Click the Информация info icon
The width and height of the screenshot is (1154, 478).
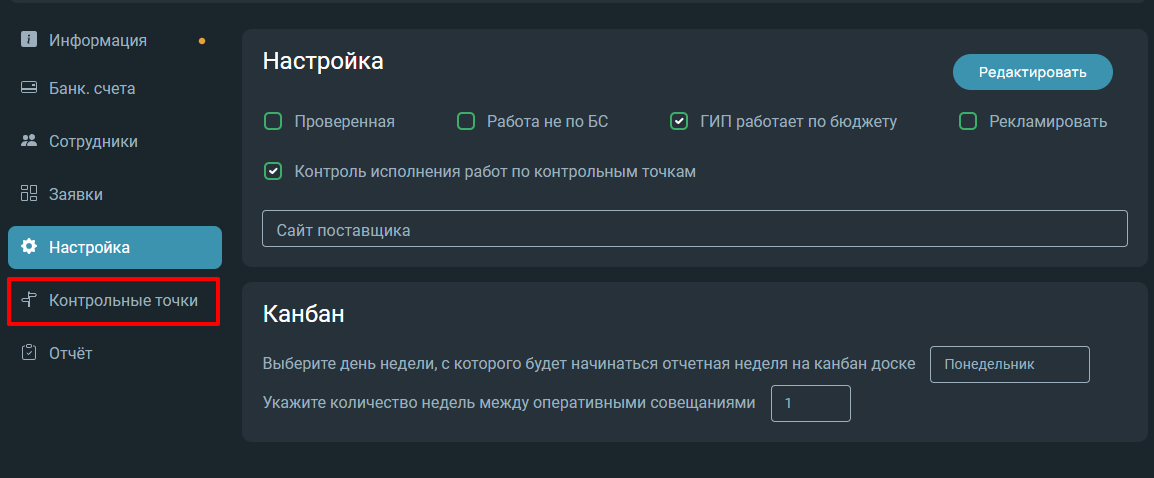pyautogui.click(x=29, y=40)
